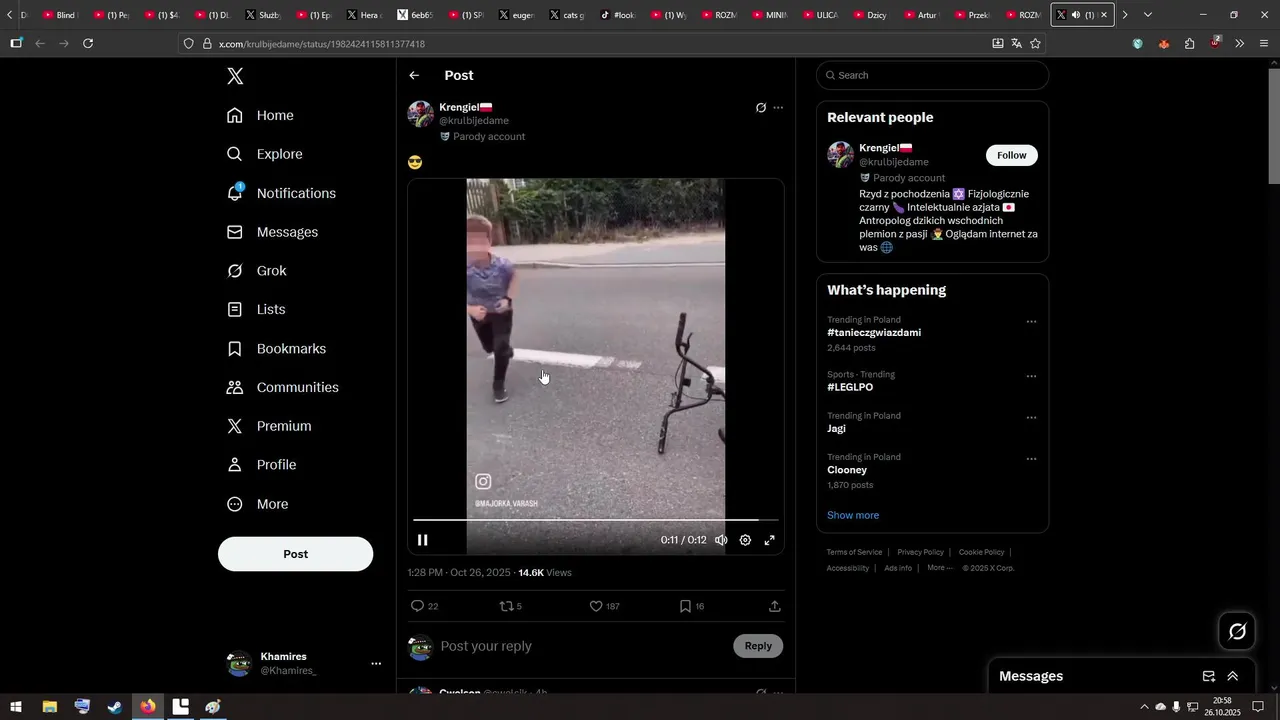The image size is (1280, 720).
Task: Open more options for #LEGLPO trend
Action: 1031,377
